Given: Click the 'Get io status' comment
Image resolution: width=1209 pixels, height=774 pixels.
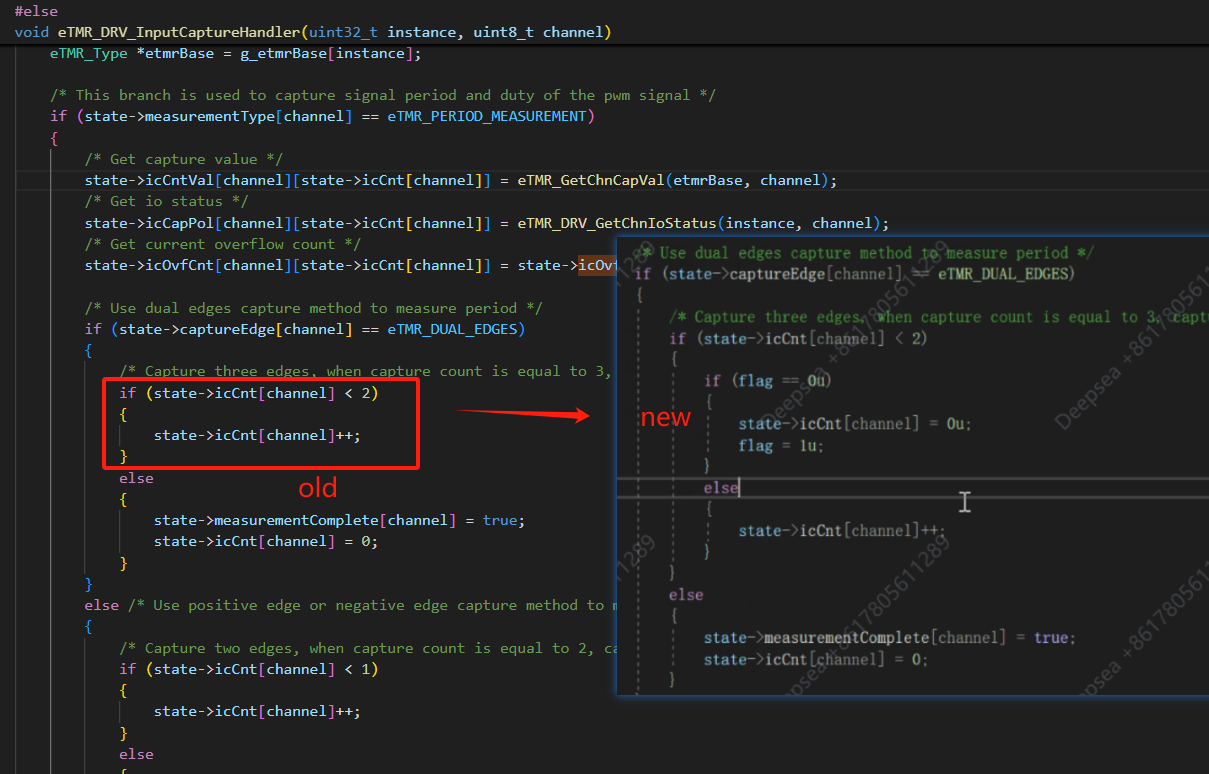Looking at the screenshot, I should pos(166,201).
